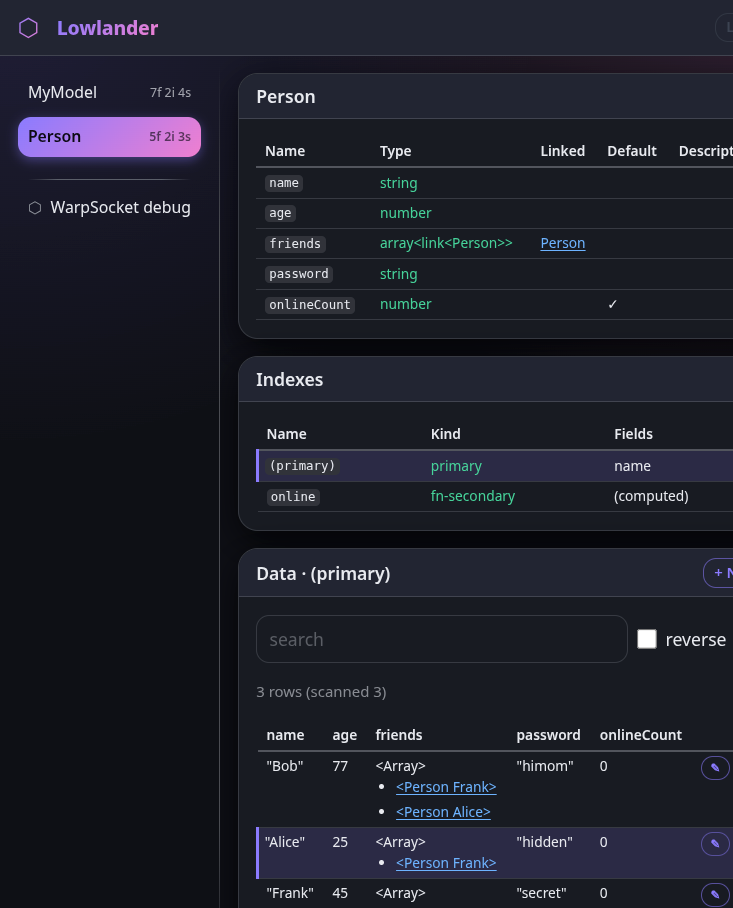Image resolution: width=733 pixels, height=908 pixels.
Task: Follow the Person linked model link
Action: (563, 243)
